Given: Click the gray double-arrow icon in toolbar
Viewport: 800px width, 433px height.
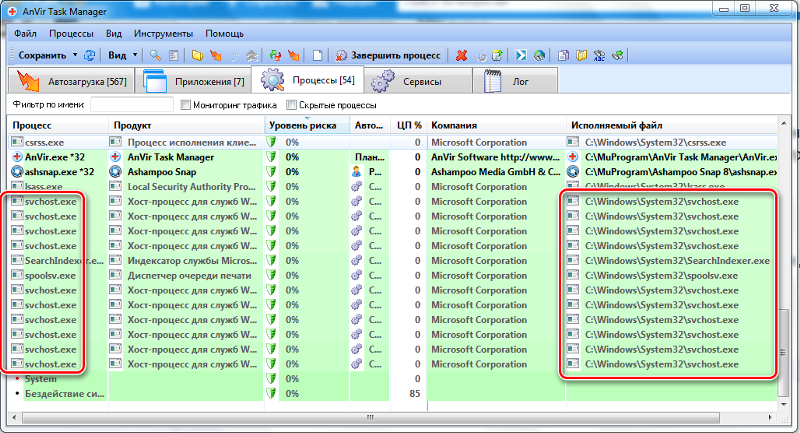Looking at the screenshot, I should coord(252,55).
